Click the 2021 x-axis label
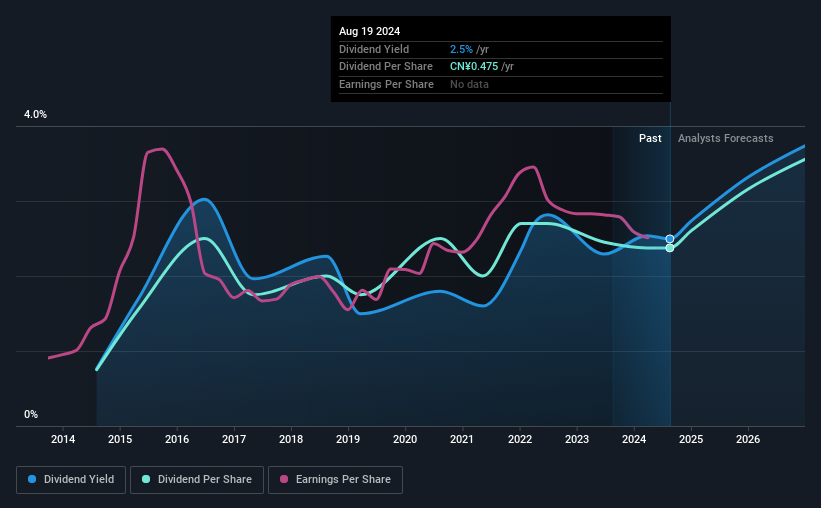 click(462, 439)
